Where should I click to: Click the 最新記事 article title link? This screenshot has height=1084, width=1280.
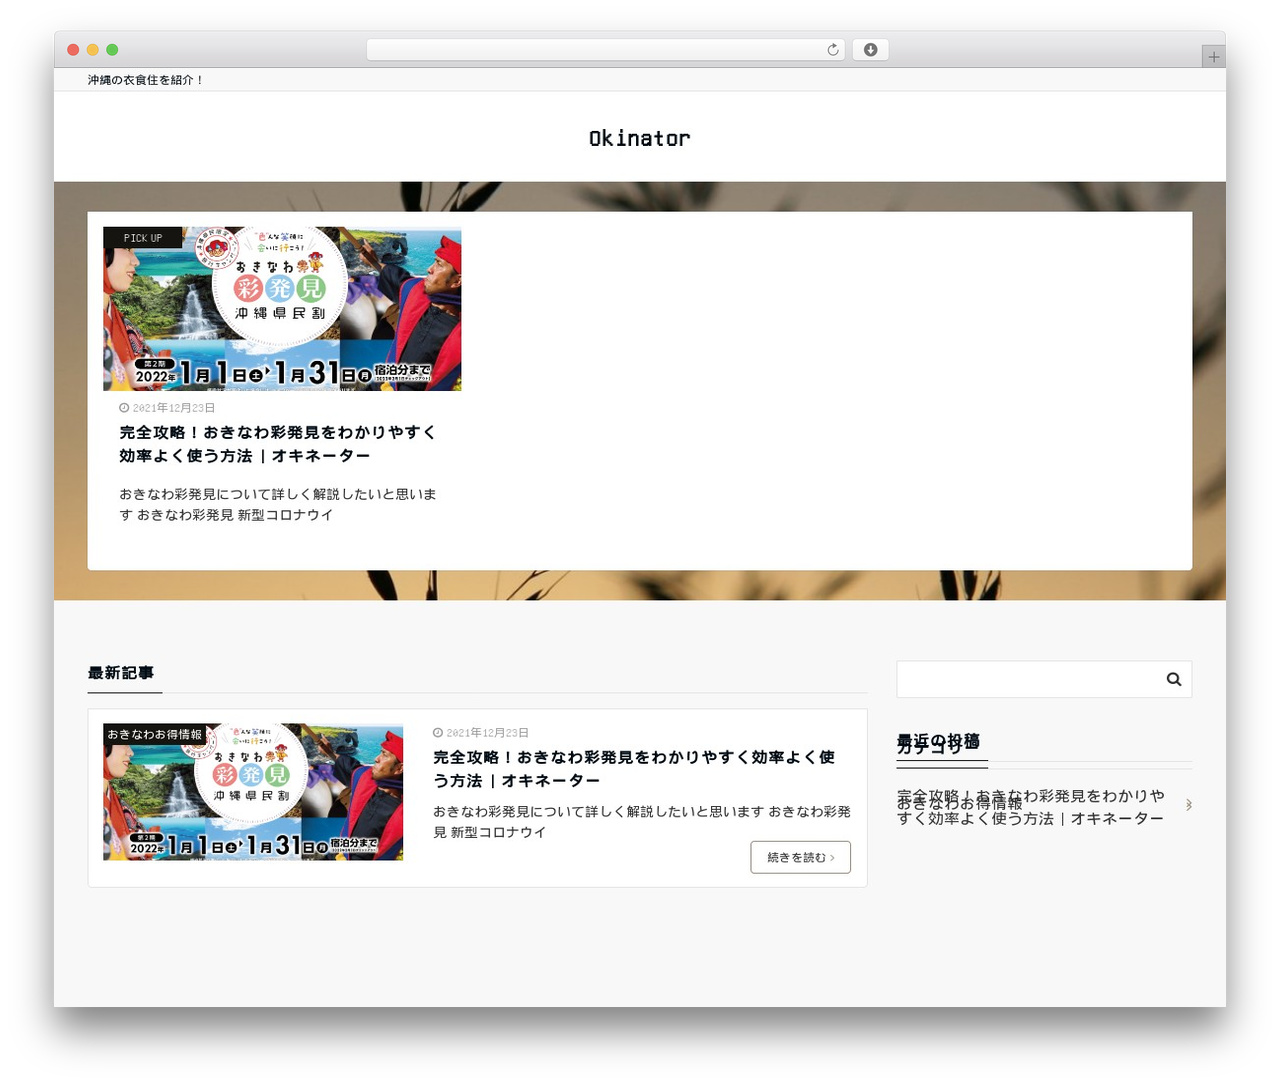pyautogui.click(x=634, y=769)
